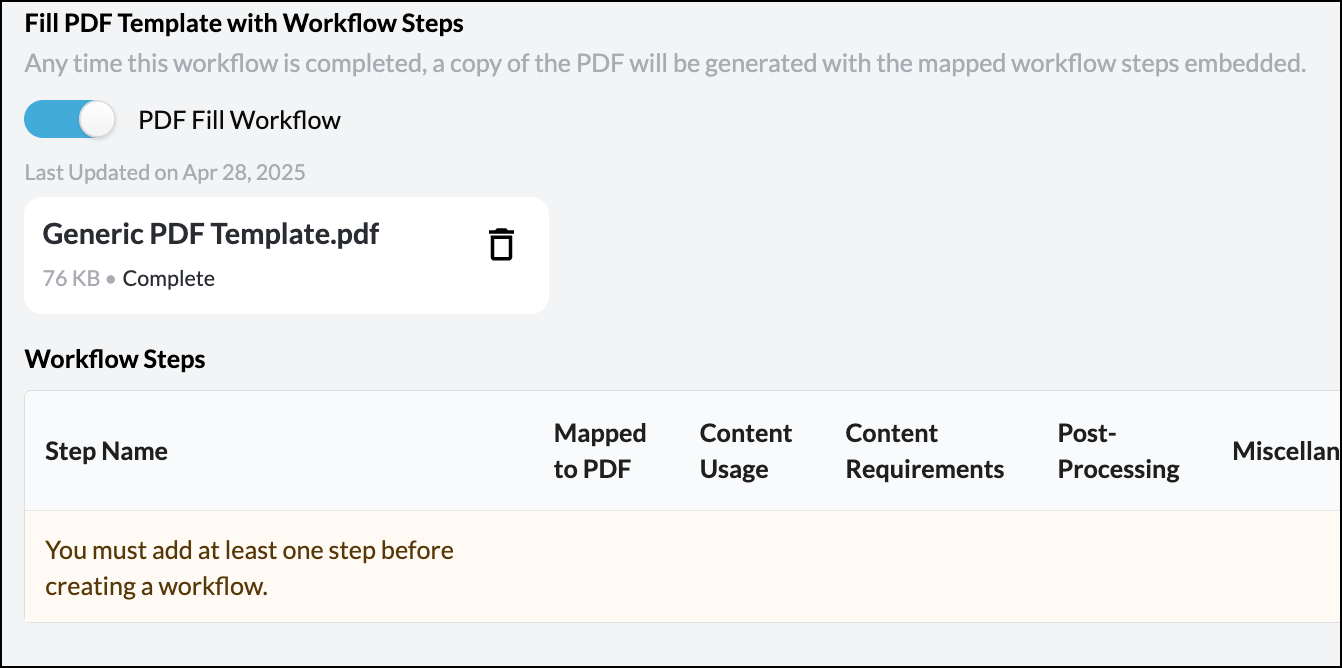Click the Content Requirements column header
This screenshot has width=1342, height=668.
(925, 451)
